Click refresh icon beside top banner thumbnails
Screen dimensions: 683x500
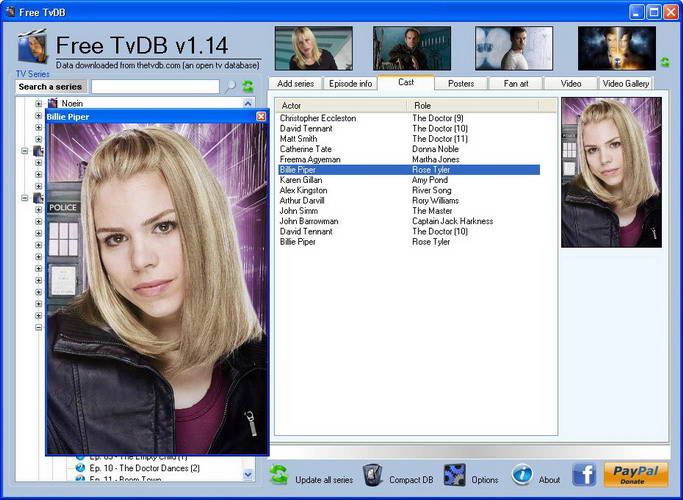665,62
